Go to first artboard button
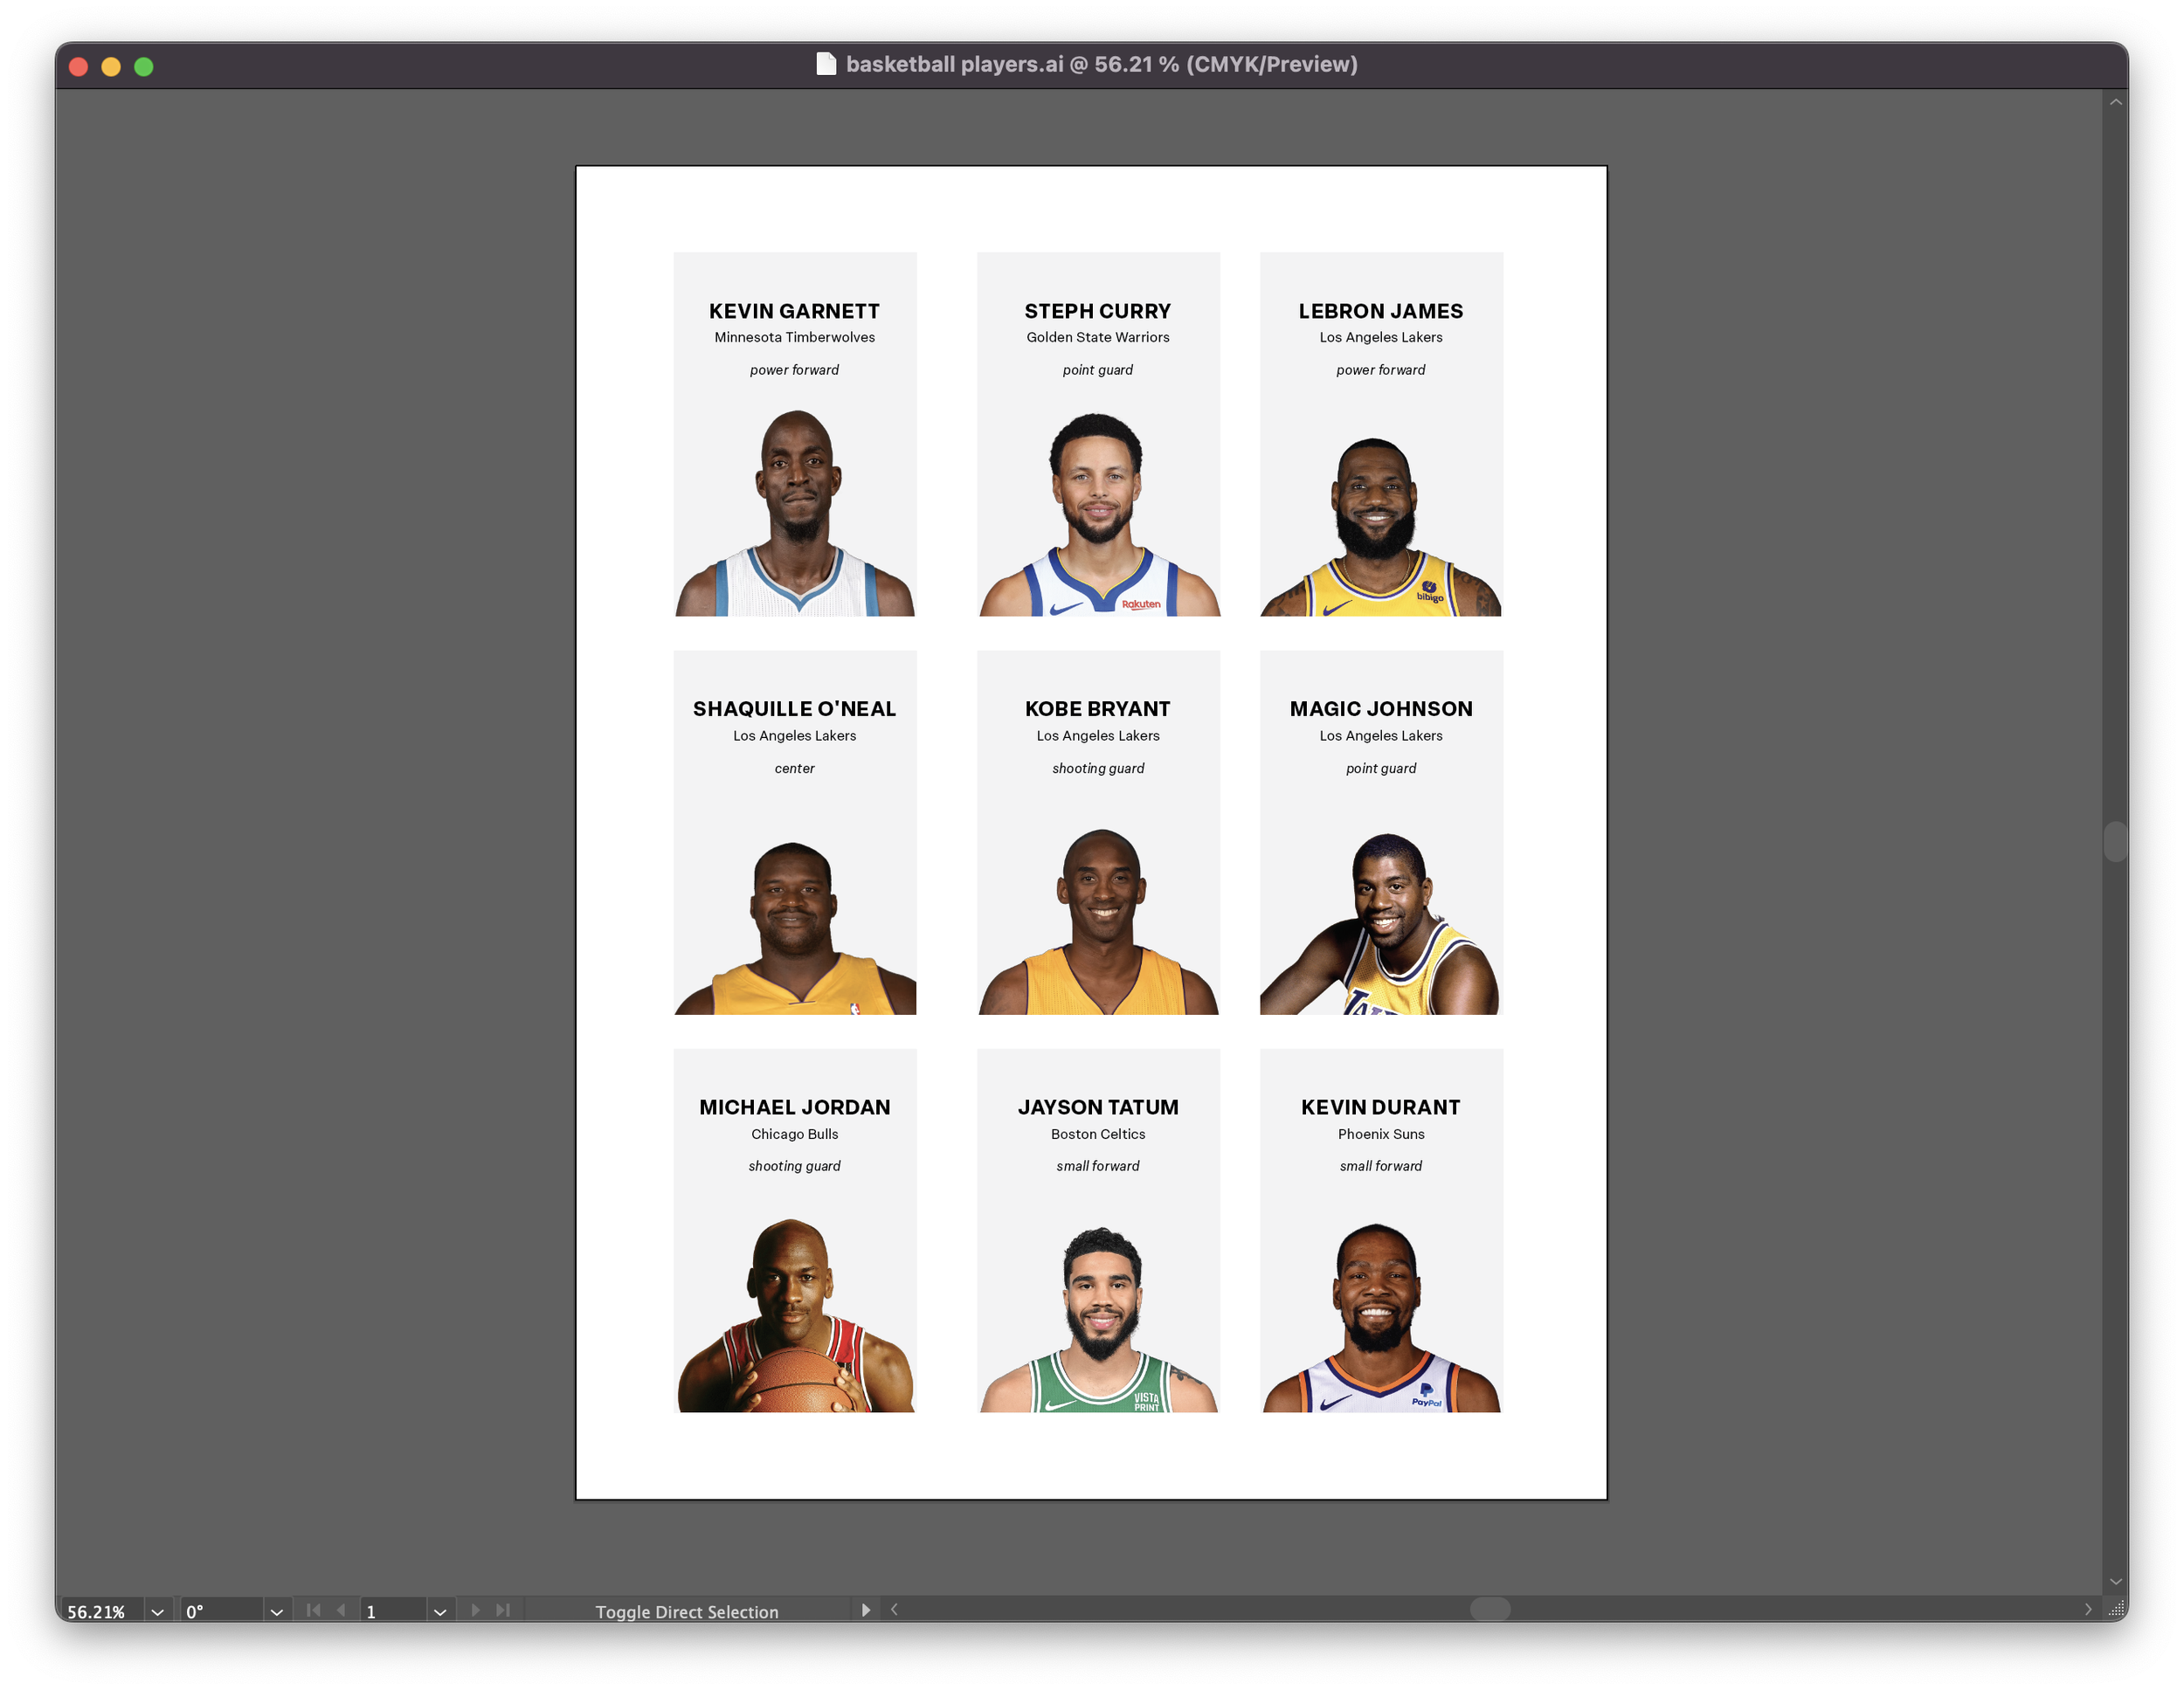 pos(313,1610)
